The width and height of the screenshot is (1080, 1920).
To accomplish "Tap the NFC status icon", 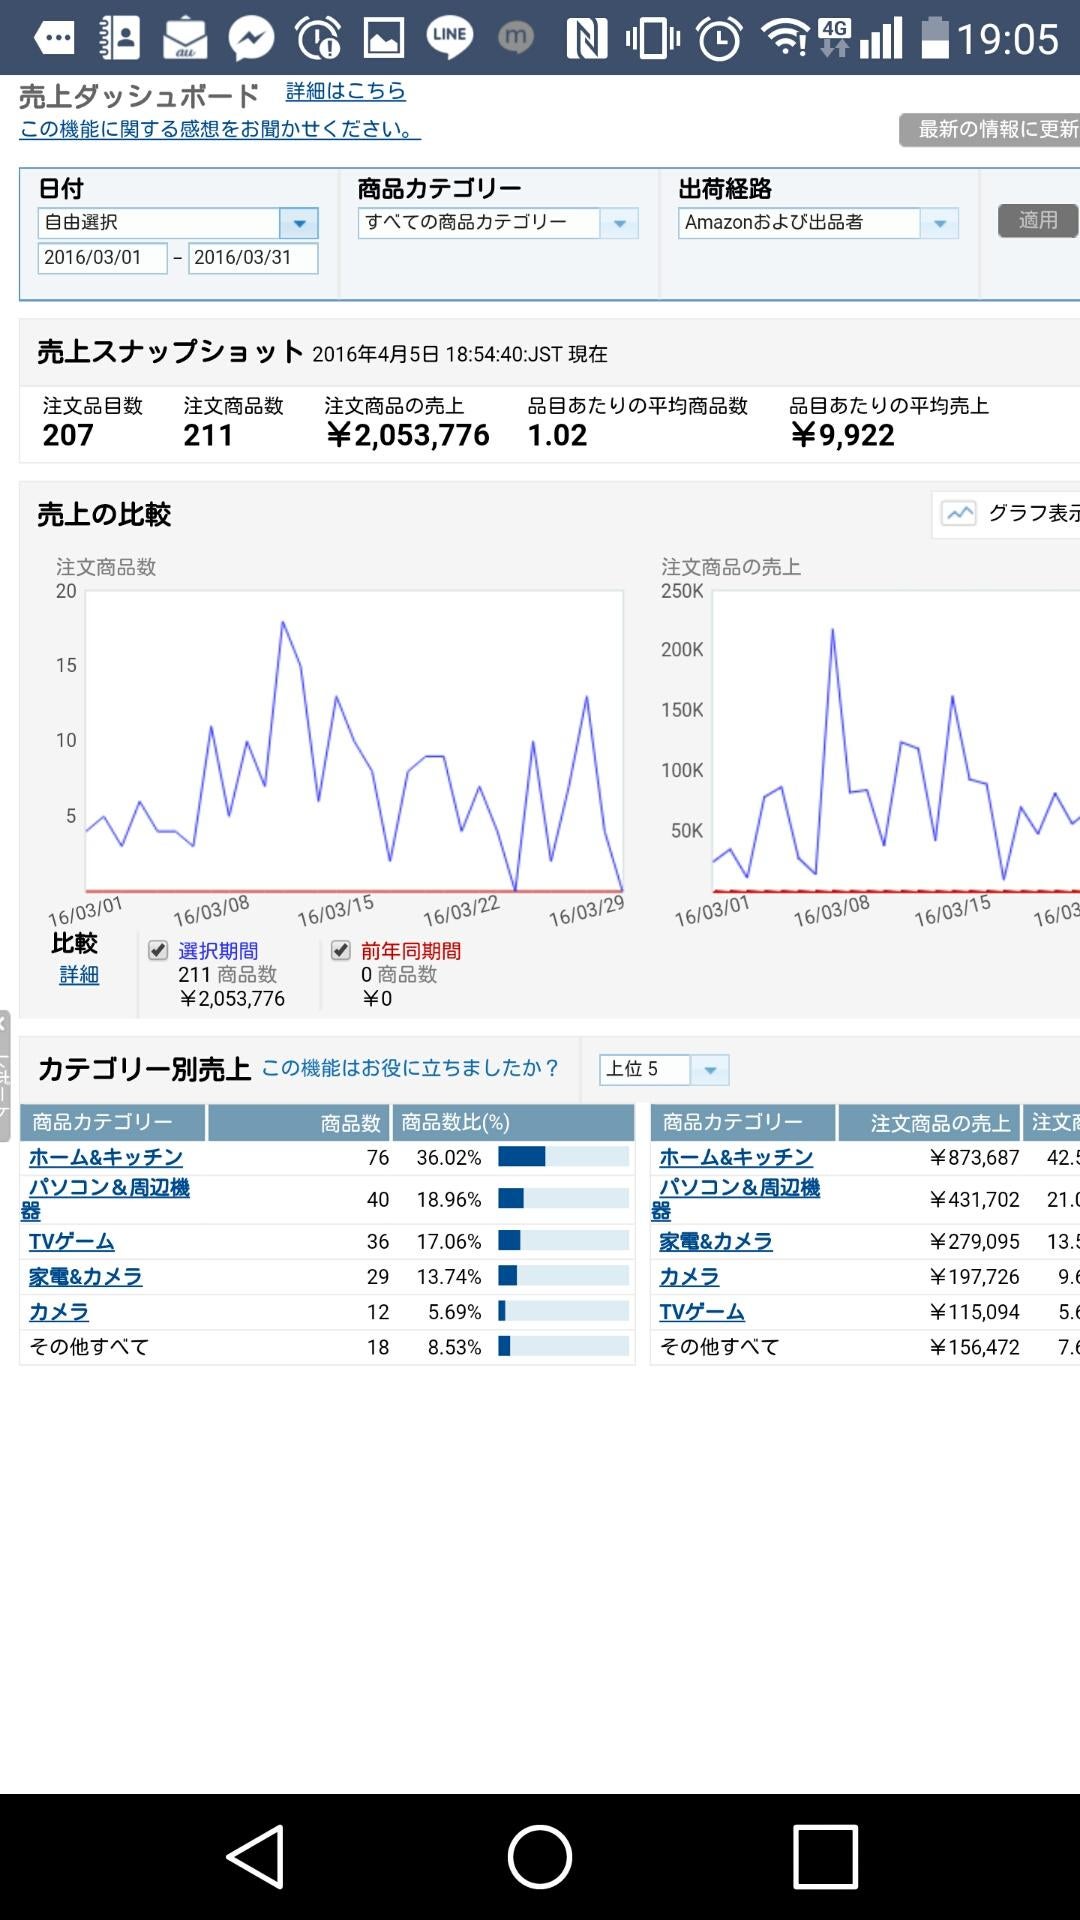I will click(x=587, y=39).
